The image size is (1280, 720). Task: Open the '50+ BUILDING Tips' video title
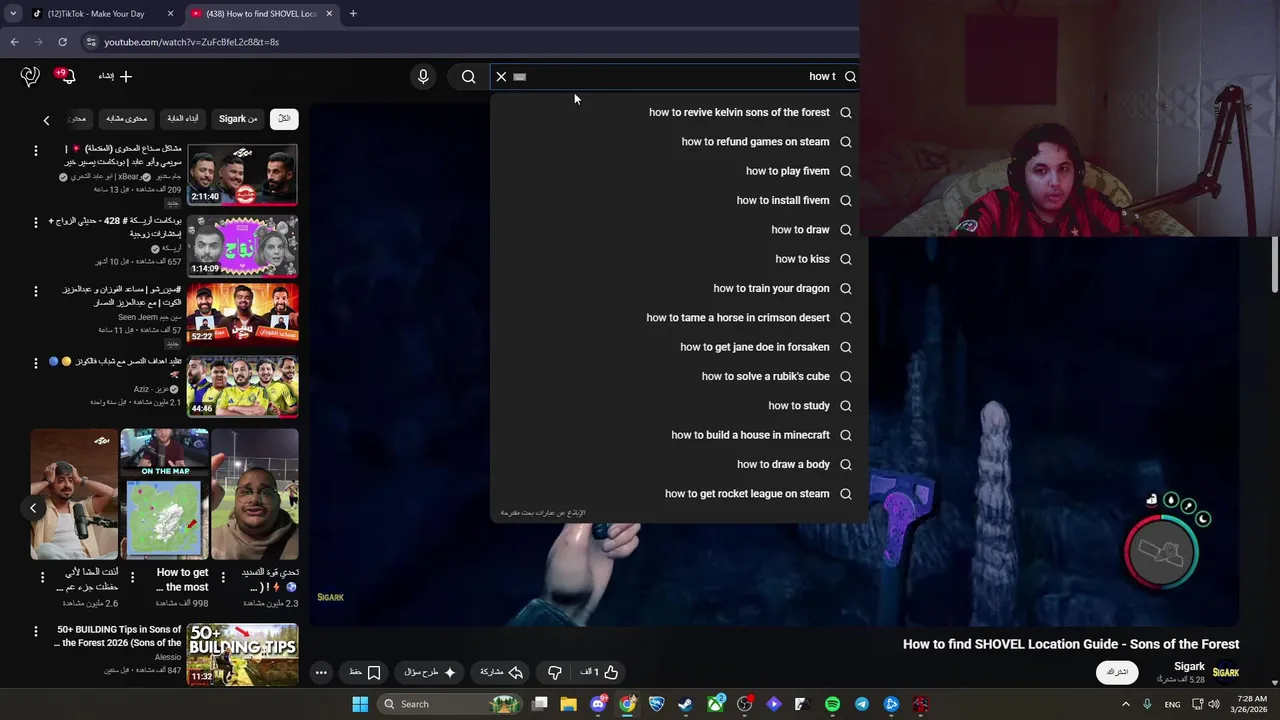118,636
